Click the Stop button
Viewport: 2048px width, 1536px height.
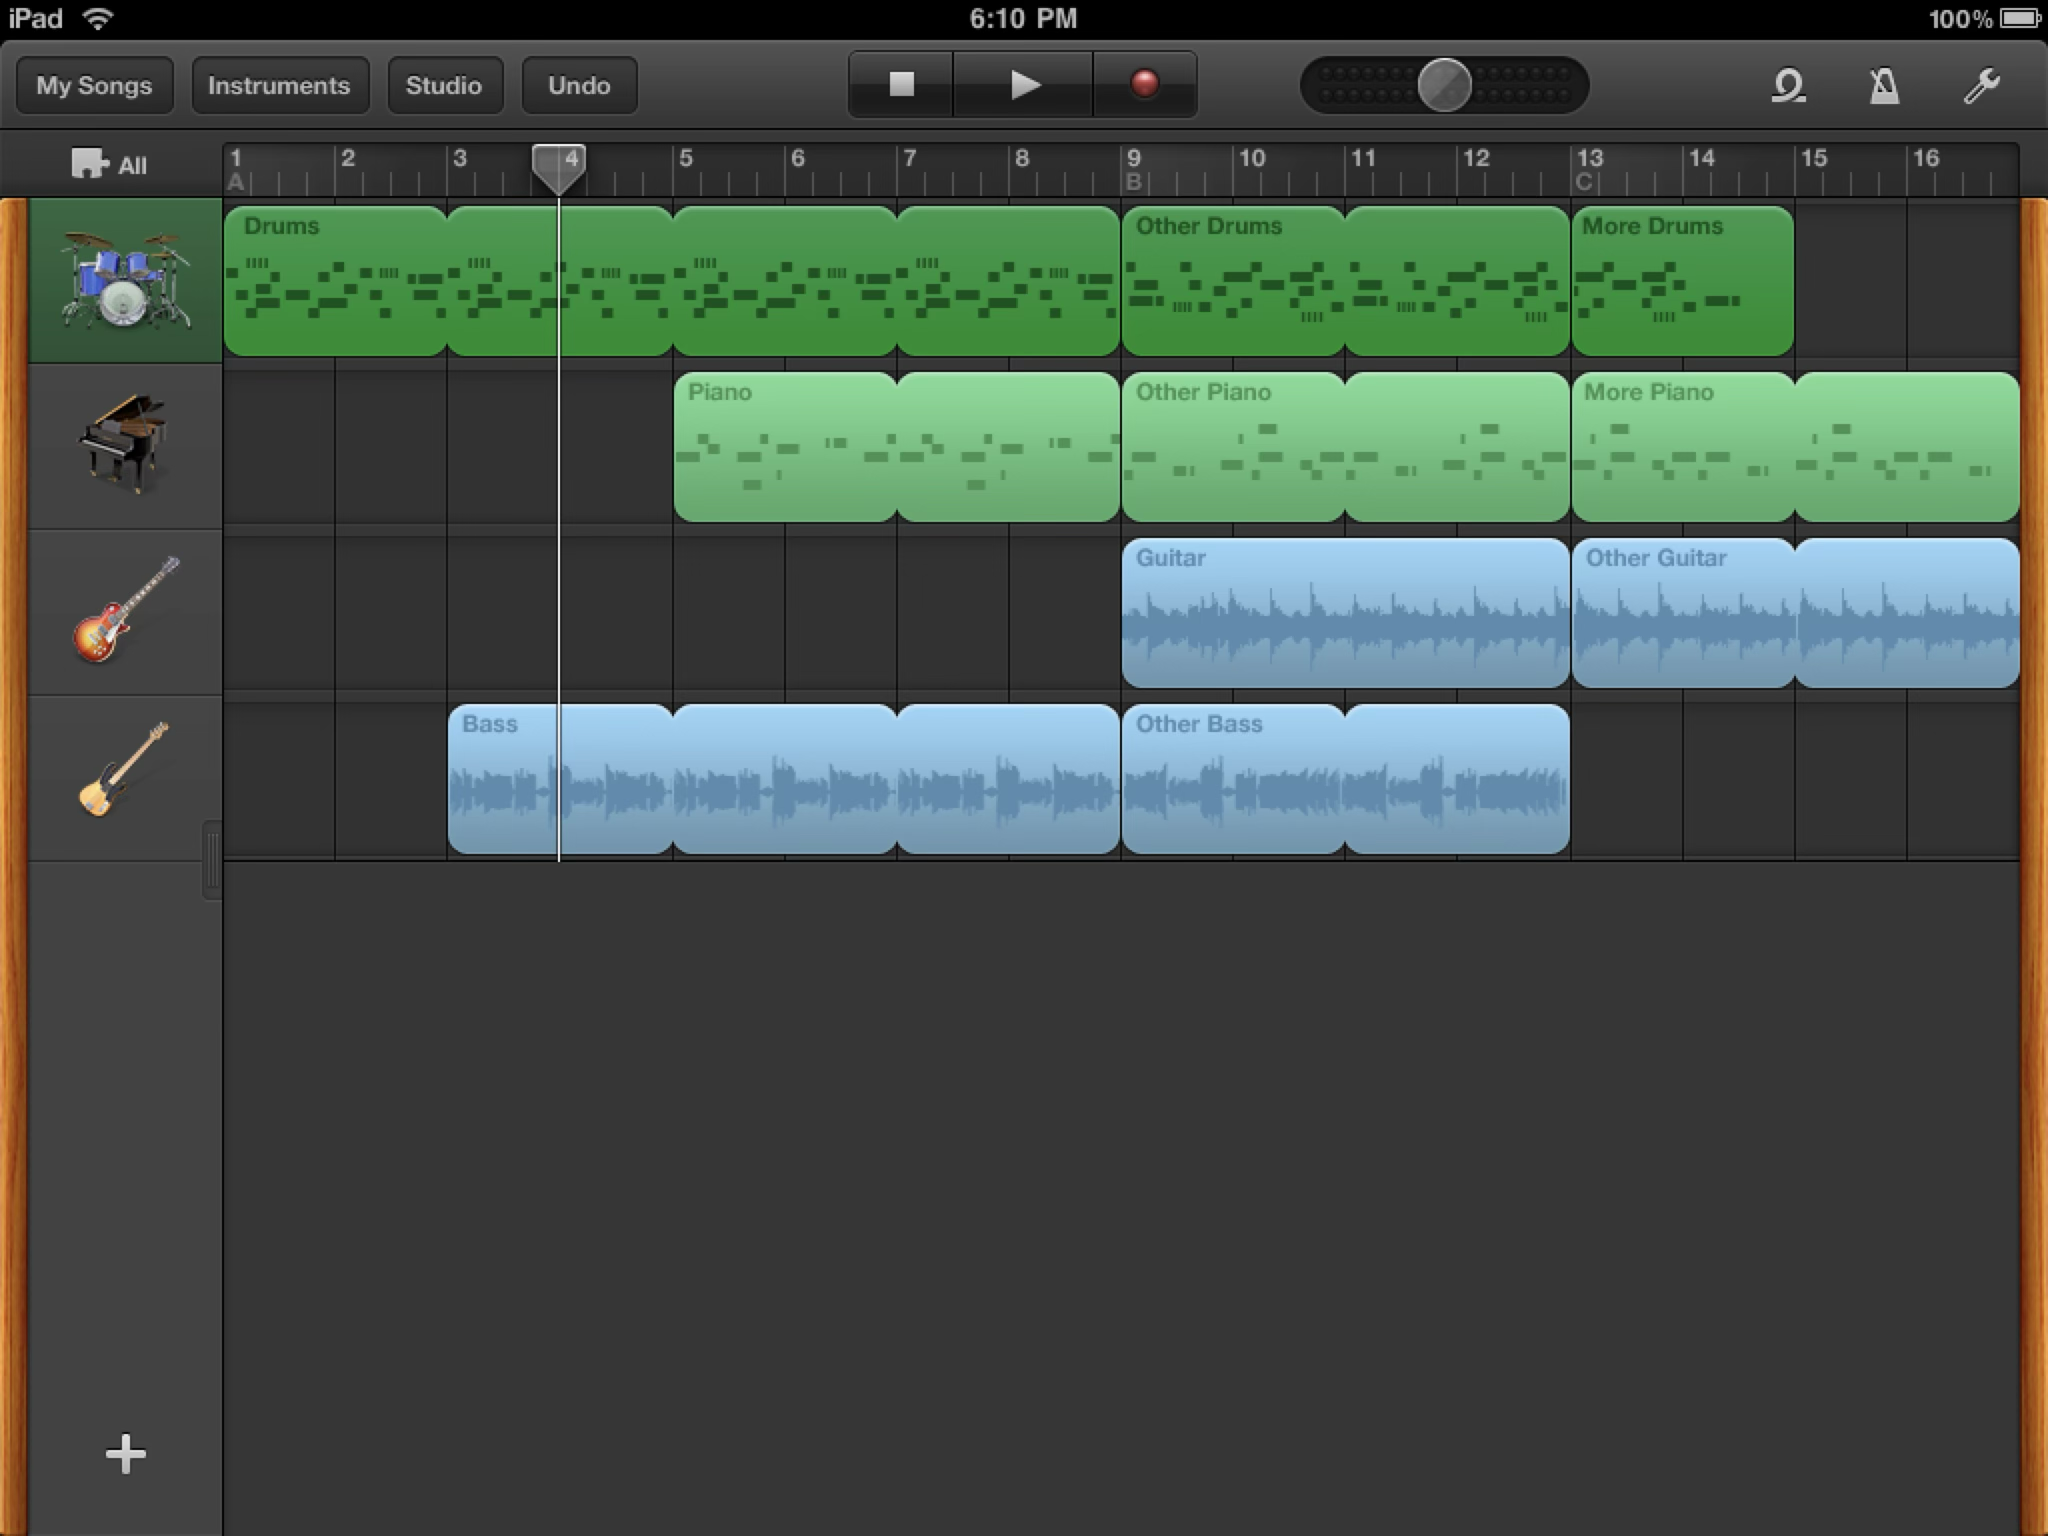pos(901,85)
